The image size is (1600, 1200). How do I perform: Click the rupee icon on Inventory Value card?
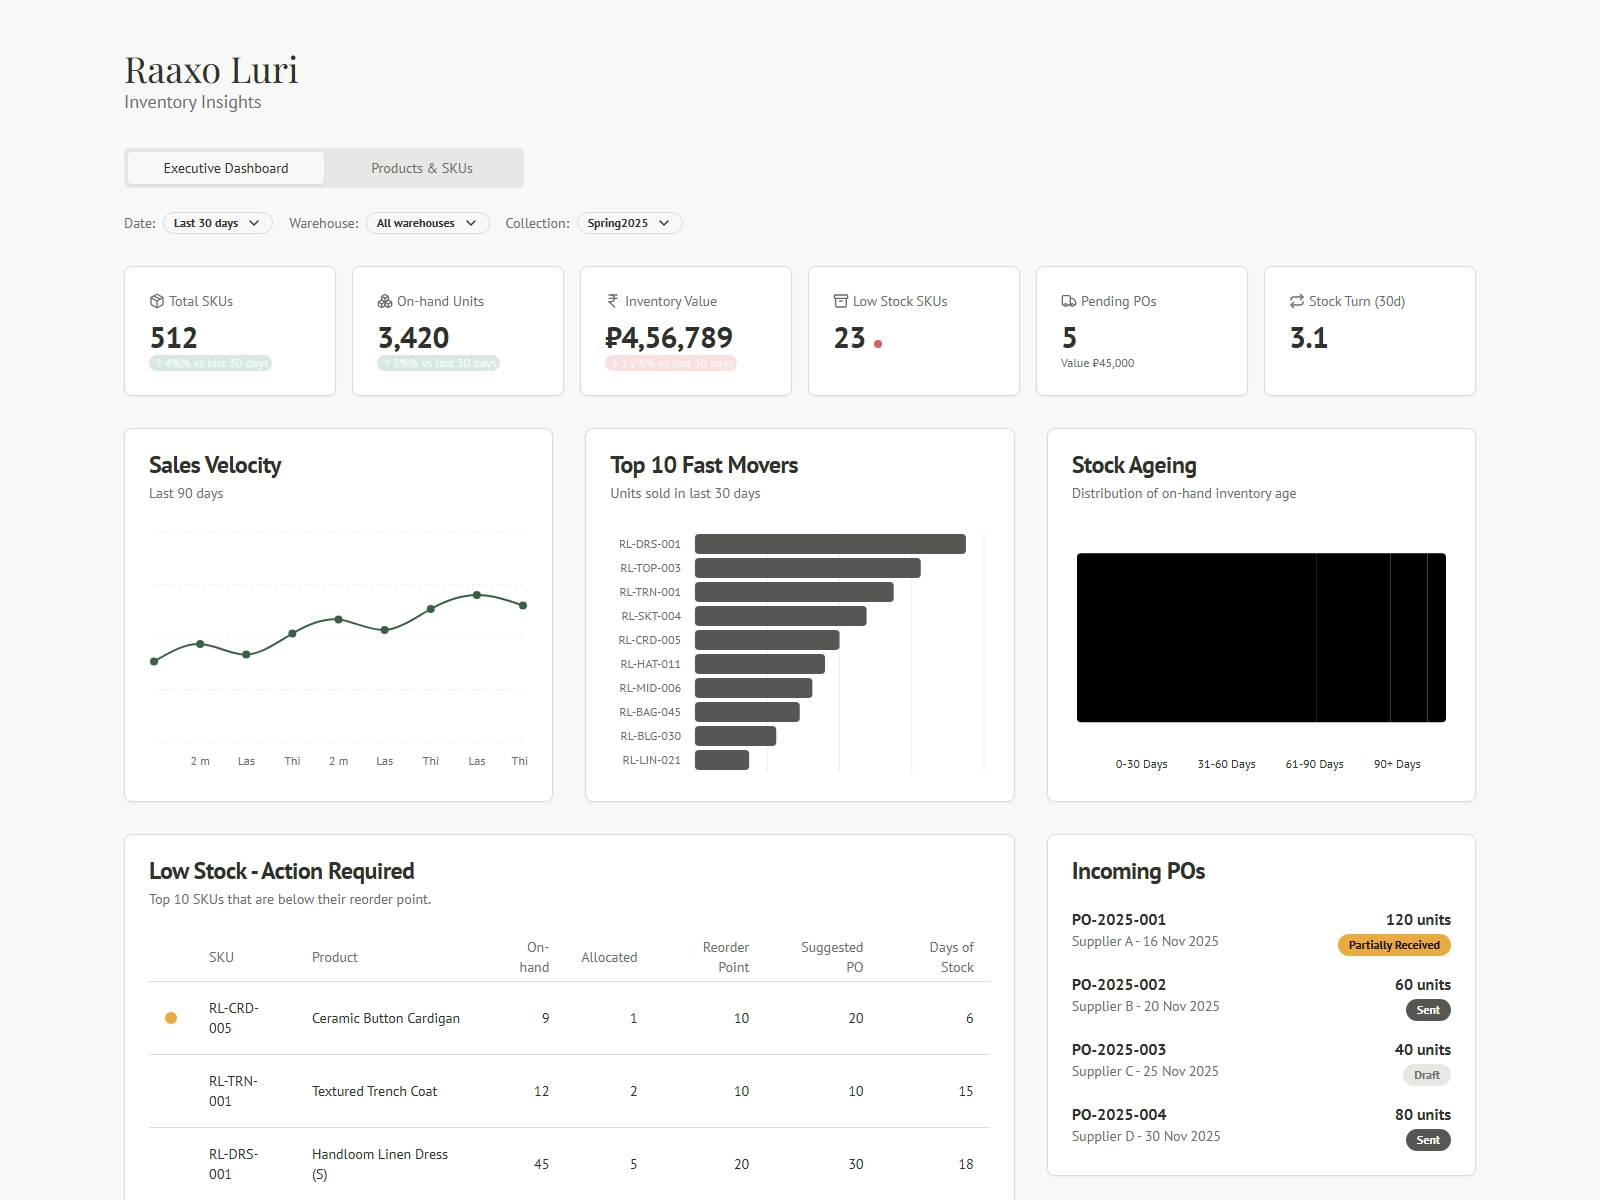610,301
